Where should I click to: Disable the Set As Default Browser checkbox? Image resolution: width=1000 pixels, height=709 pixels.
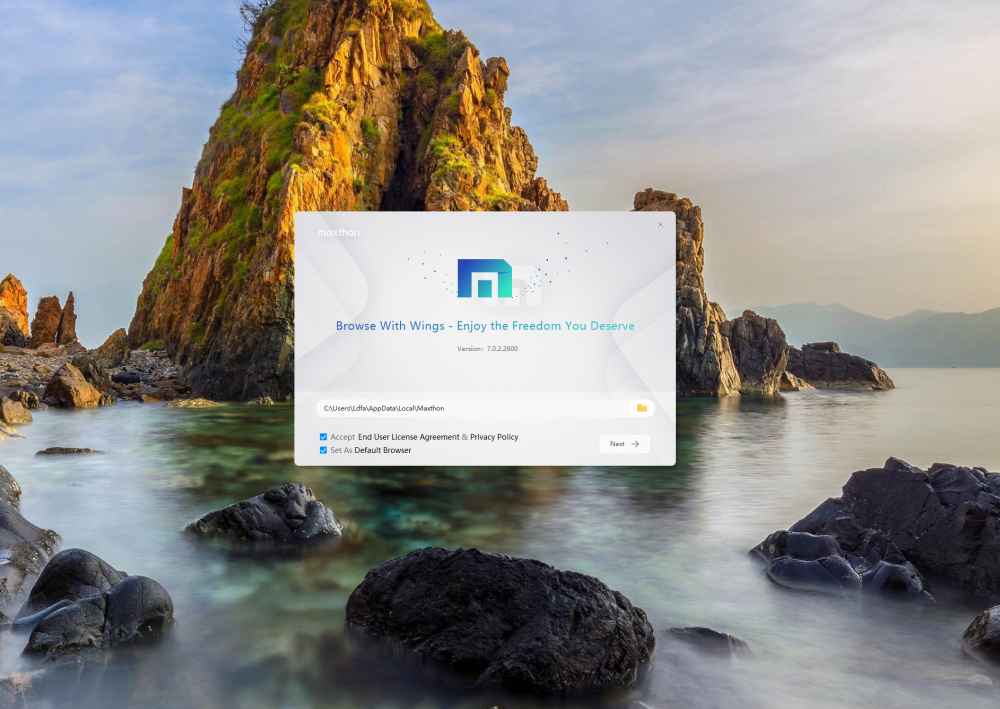(323, 450)
